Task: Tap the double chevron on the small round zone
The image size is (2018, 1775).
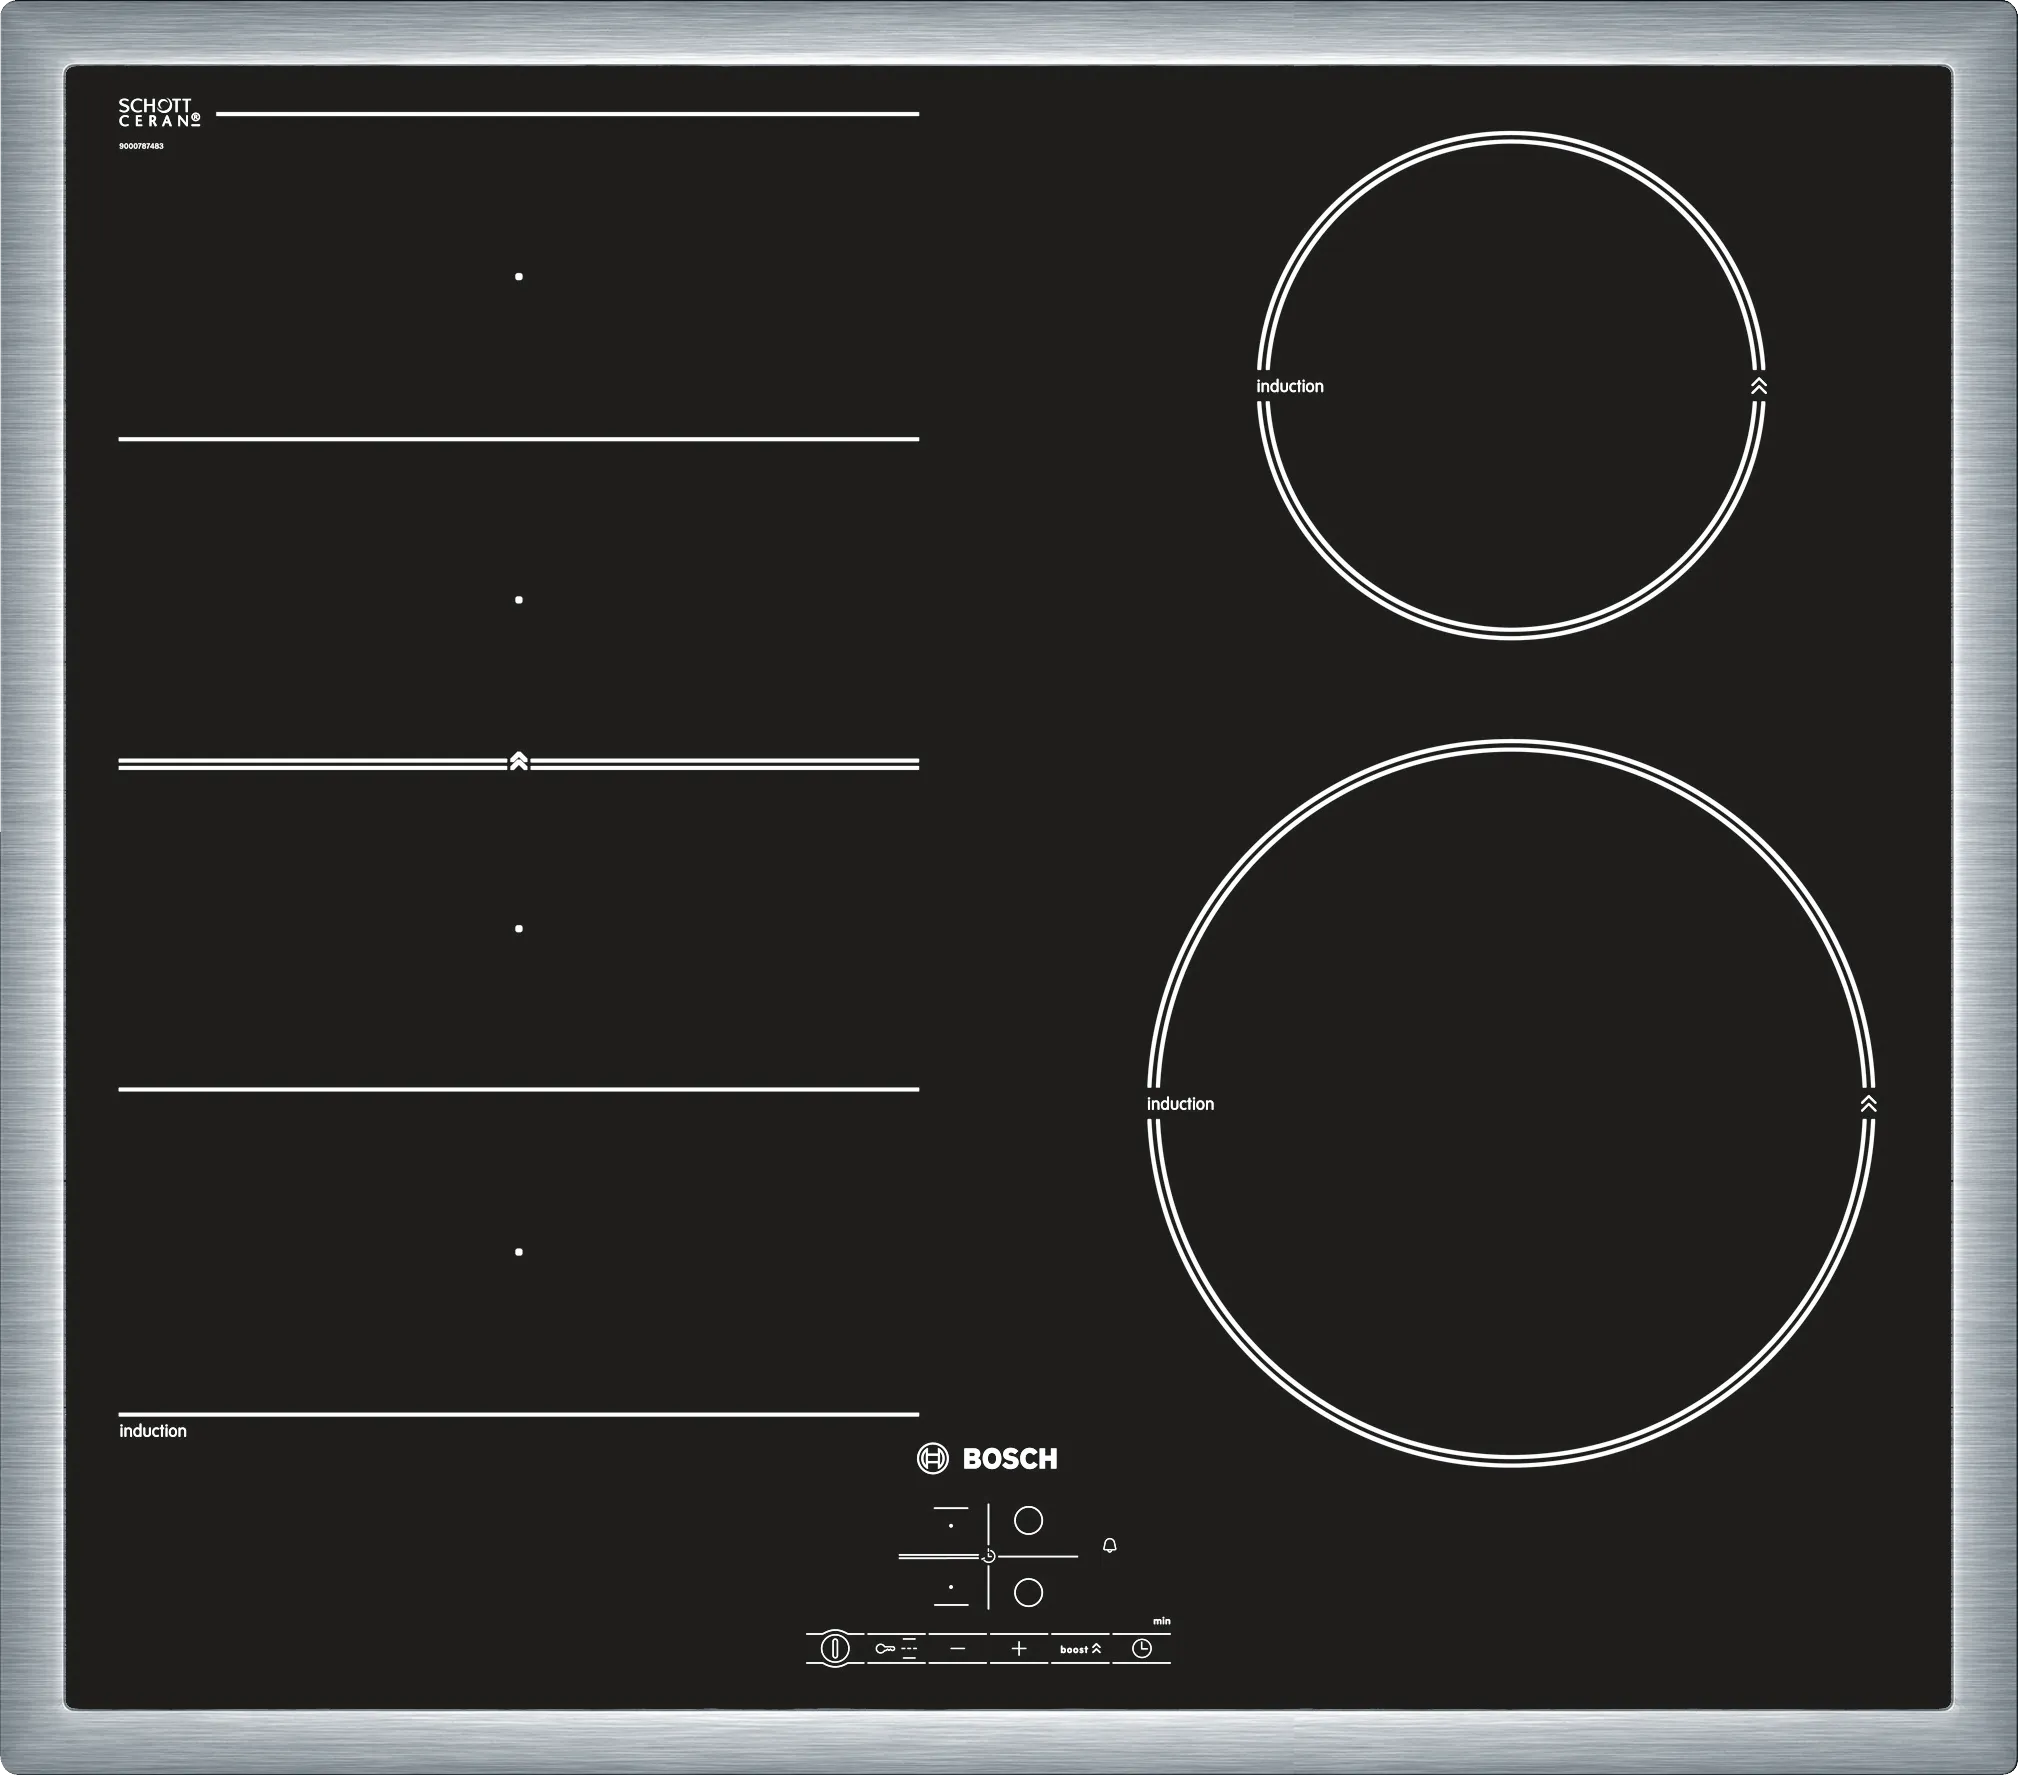Action: [x=1759, y=386]
